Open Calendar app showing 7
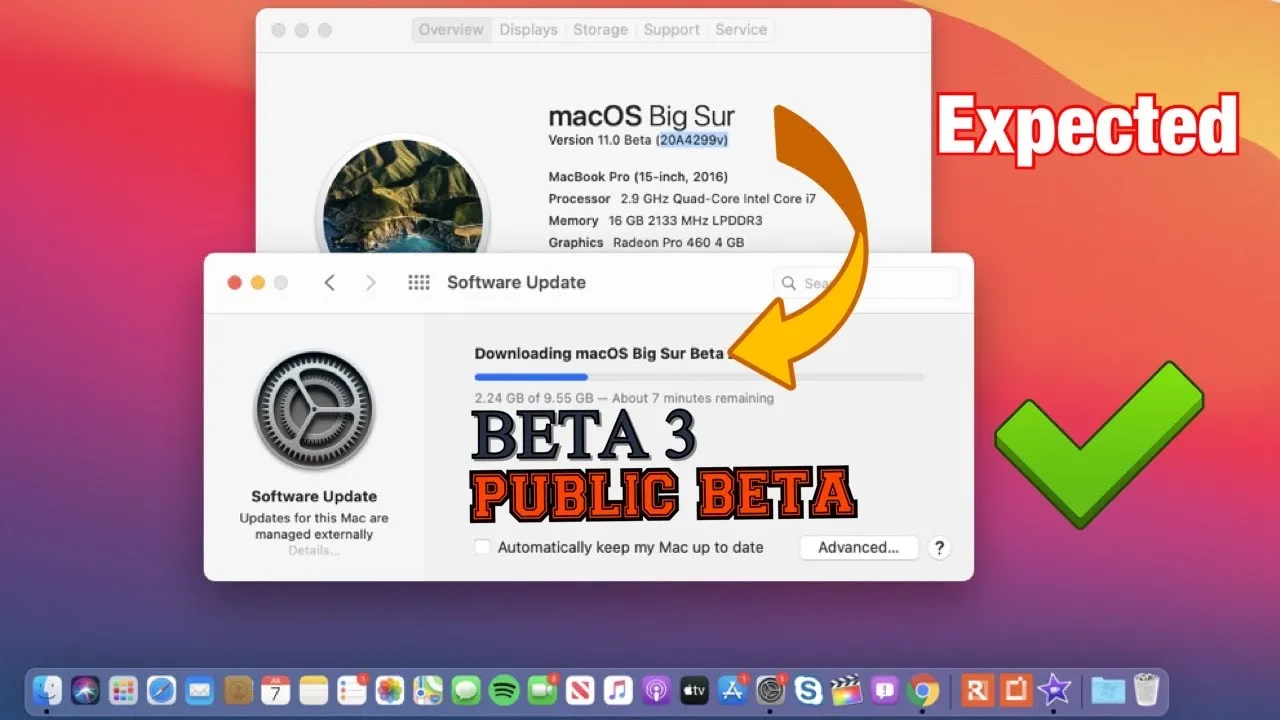 pos(275,690)
